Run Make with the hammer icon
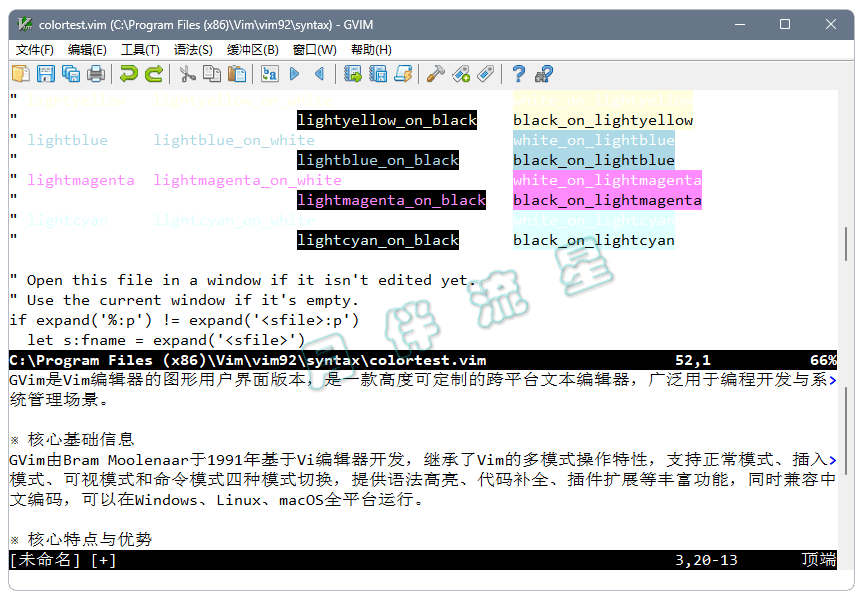866x599 pixels. click(436, 73)
